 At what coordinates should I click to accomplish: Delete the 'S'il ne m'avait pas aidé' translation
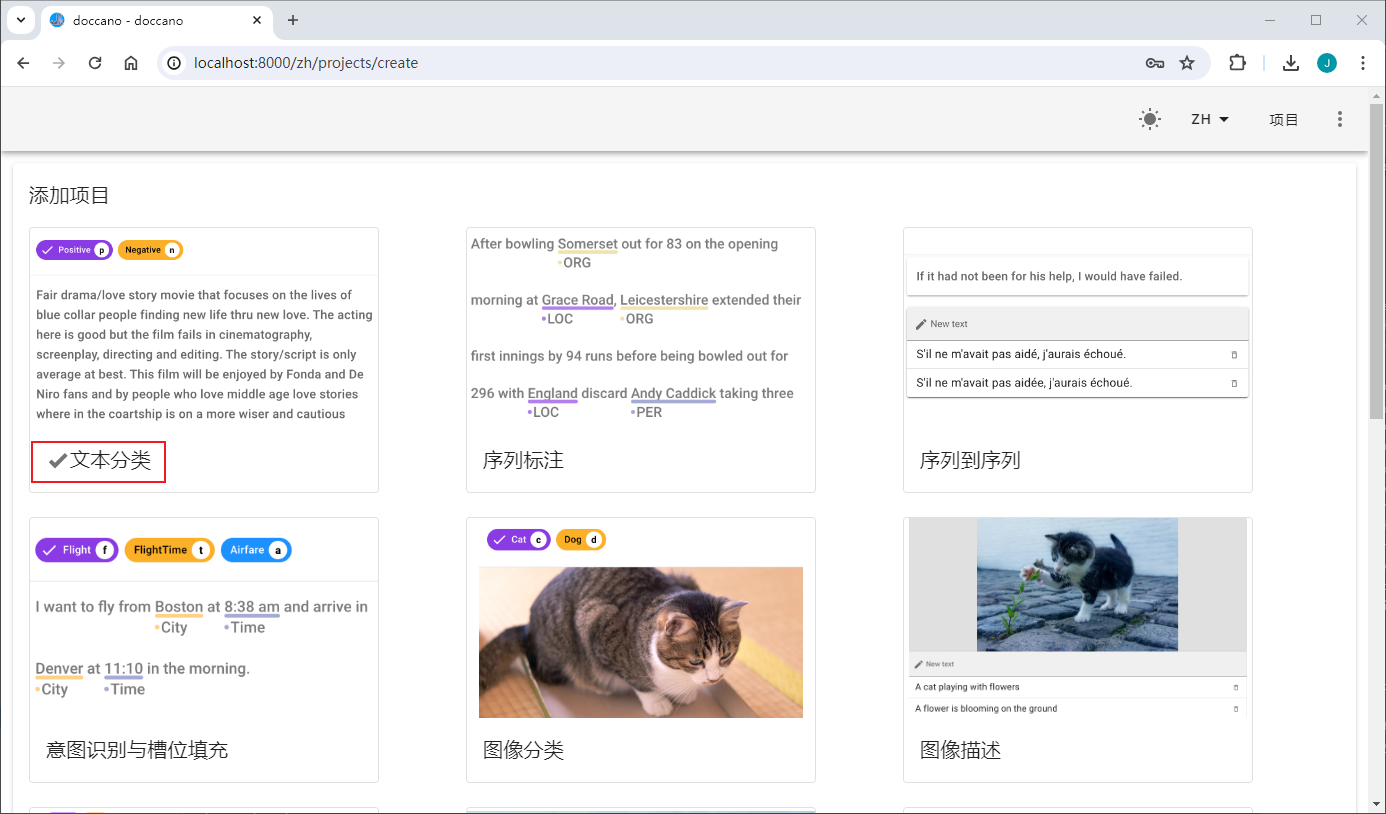(1233, 354)
